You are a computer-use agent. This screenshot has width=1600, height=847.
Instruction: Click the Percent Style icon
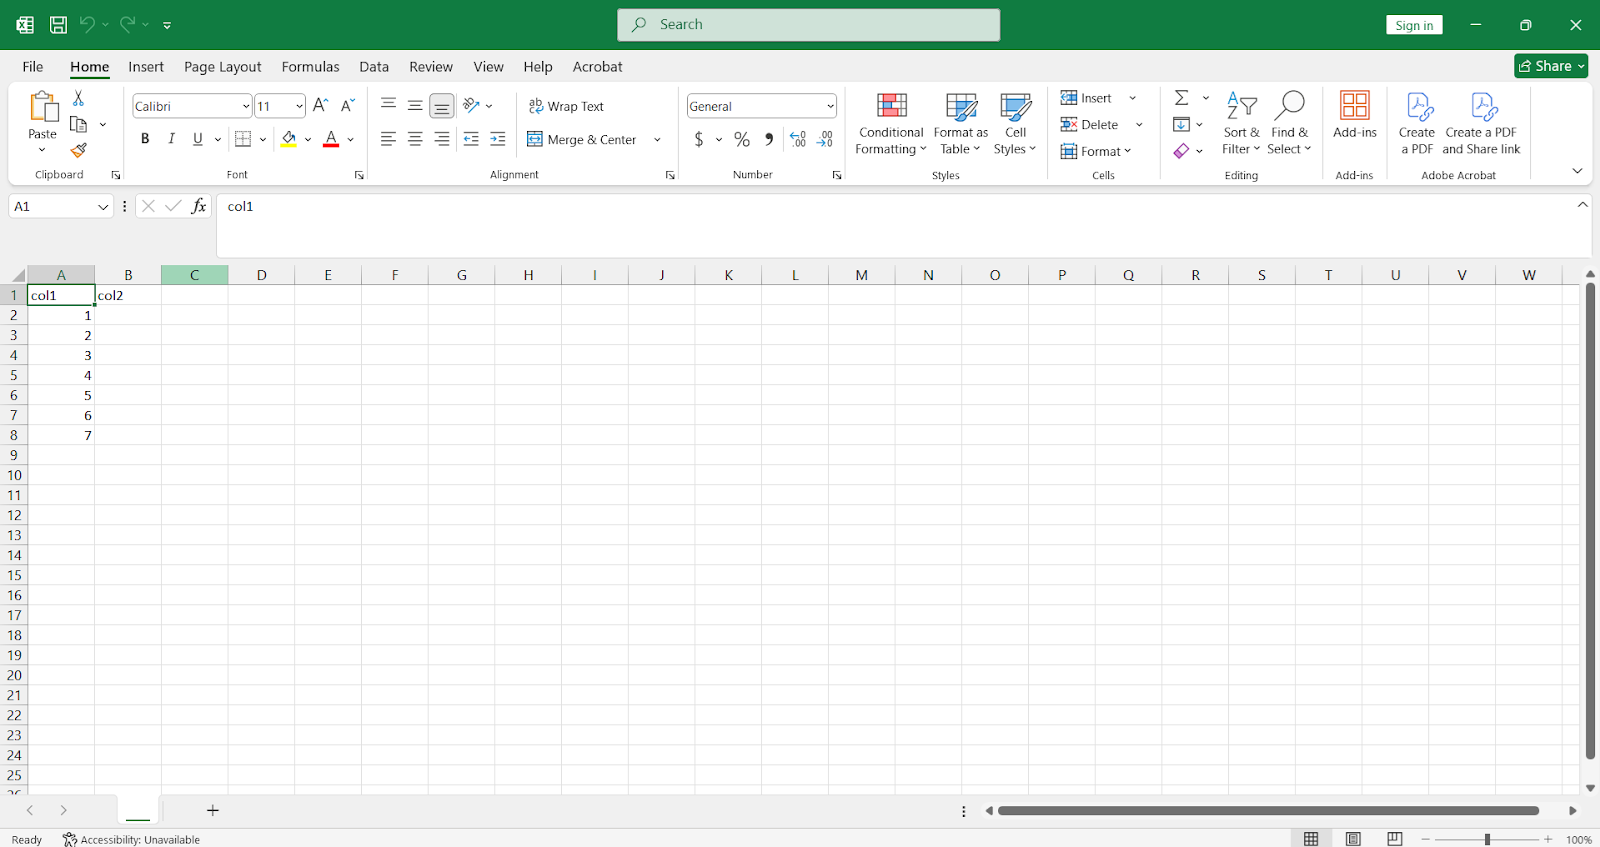click(741, 139)
